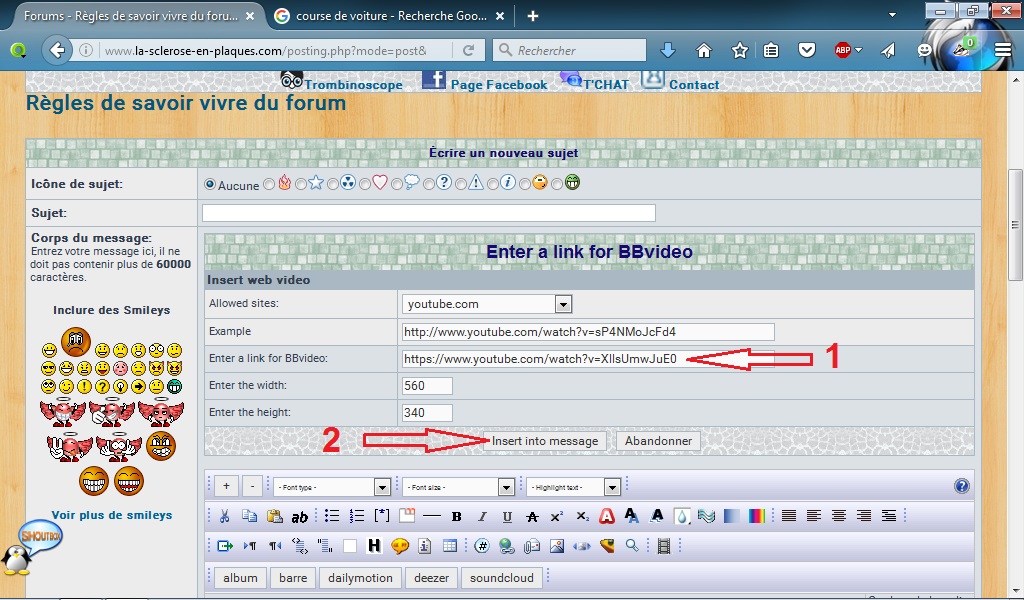
Task: Underline text using the U icon
Action: click(507, 516)
